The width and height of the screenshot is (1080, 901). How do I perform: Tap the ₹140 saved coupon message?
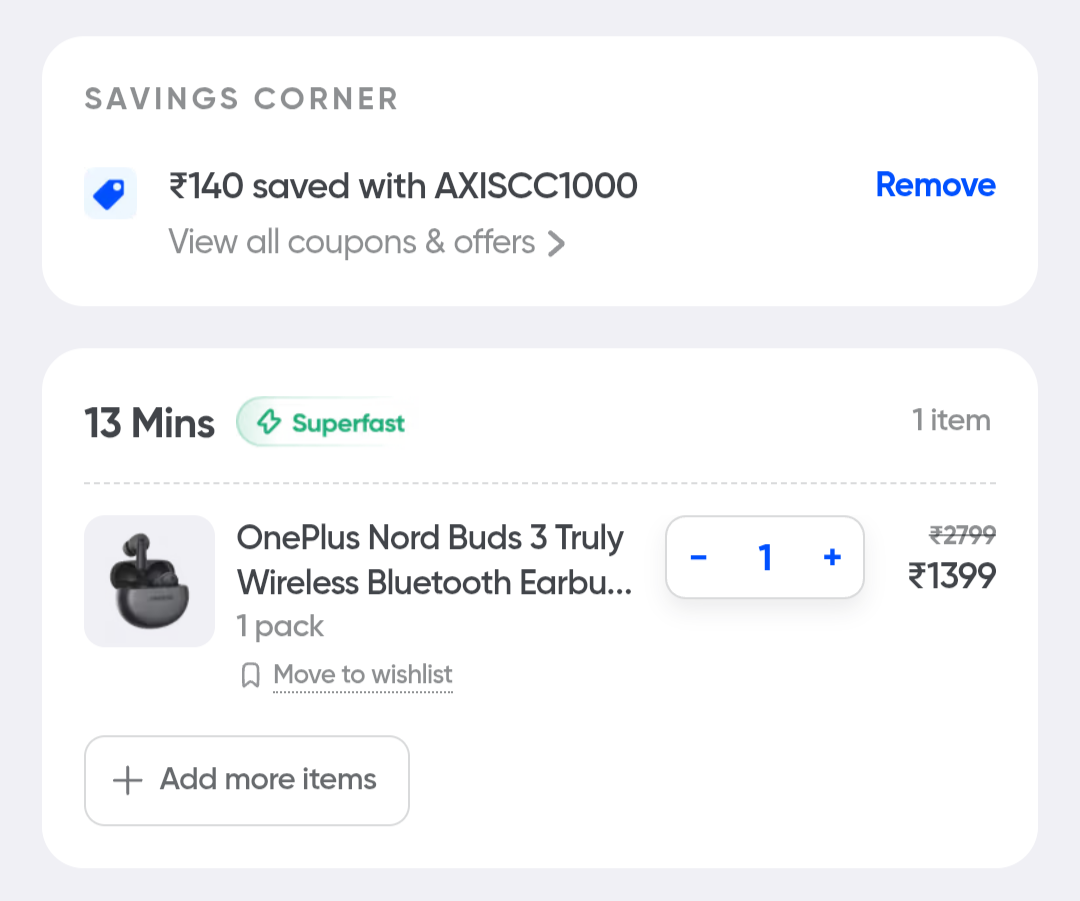403,186
